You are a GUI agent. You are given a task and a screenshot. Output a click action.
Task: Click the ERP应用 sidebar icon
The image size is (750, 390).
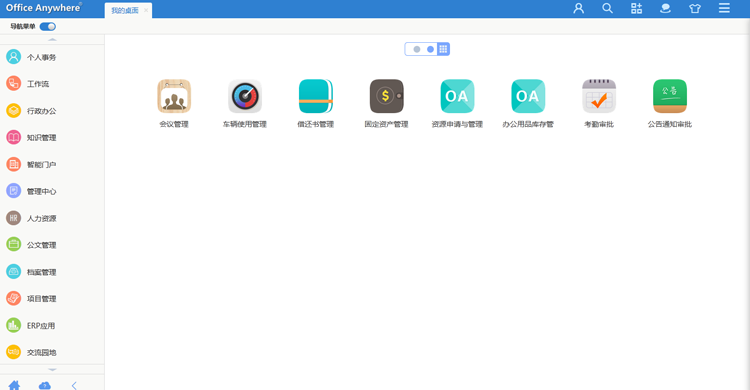tap(13, 325)
